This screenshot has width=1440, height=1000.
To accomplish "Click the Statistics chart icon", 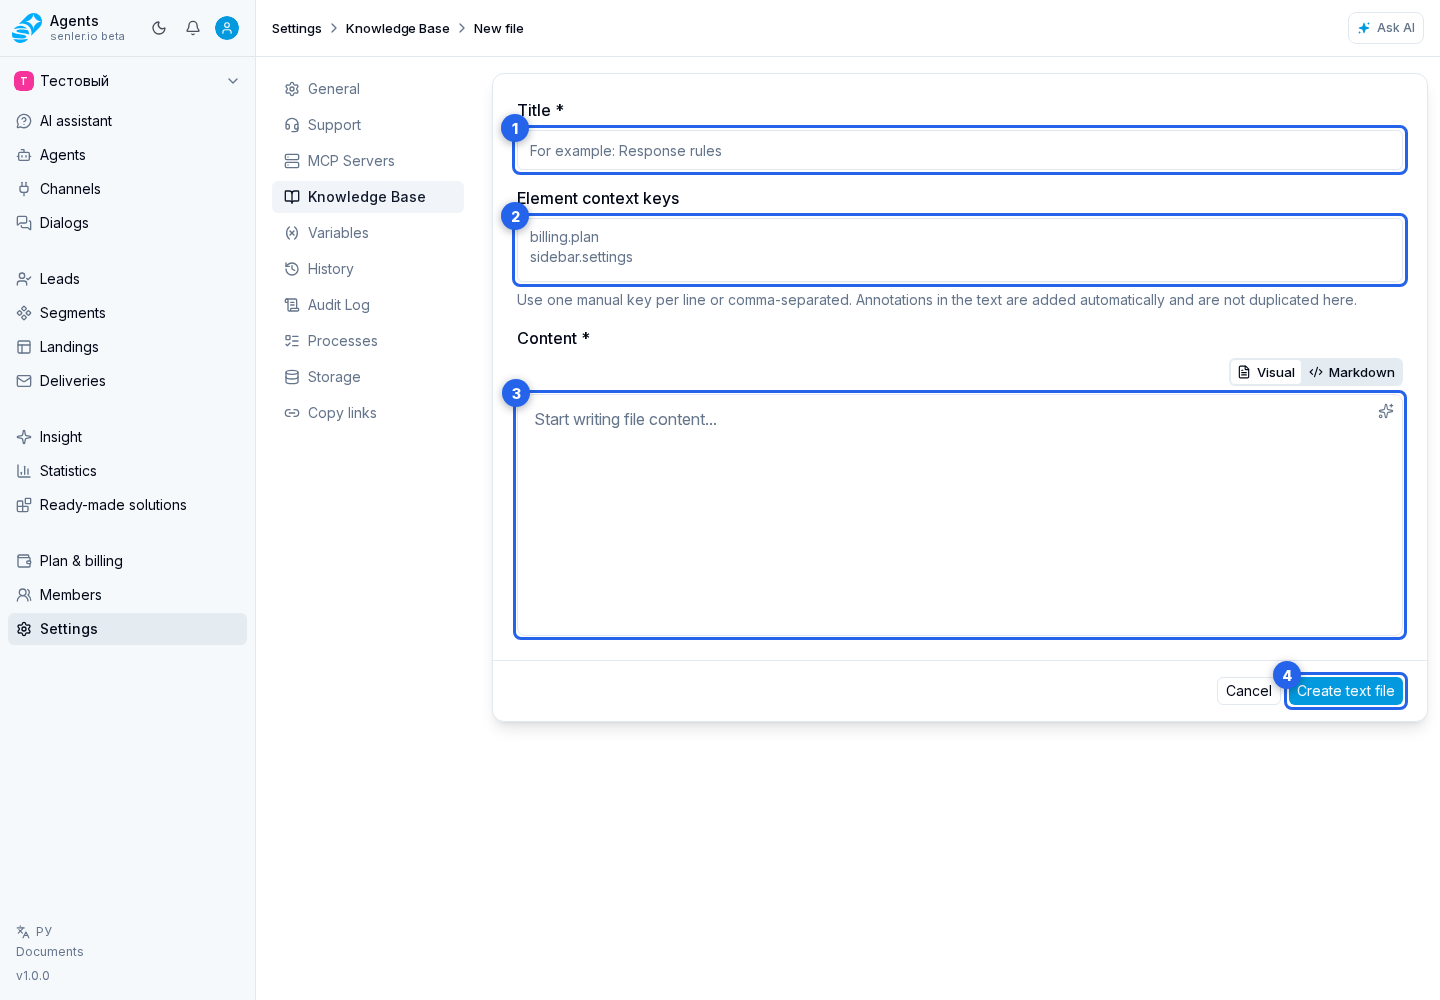I will click(x=24, y=471).
